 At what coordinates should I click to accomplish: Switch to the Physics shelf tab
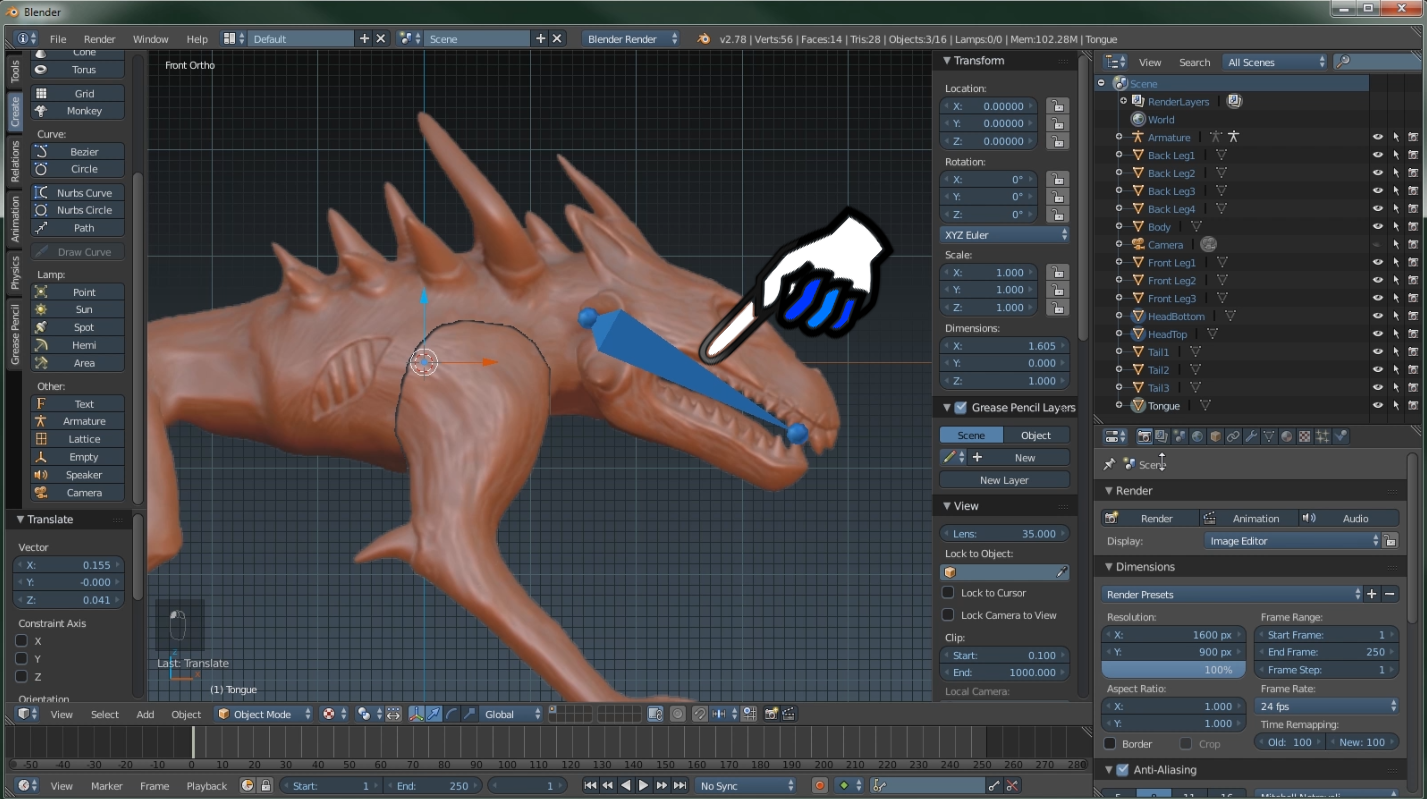14,272
